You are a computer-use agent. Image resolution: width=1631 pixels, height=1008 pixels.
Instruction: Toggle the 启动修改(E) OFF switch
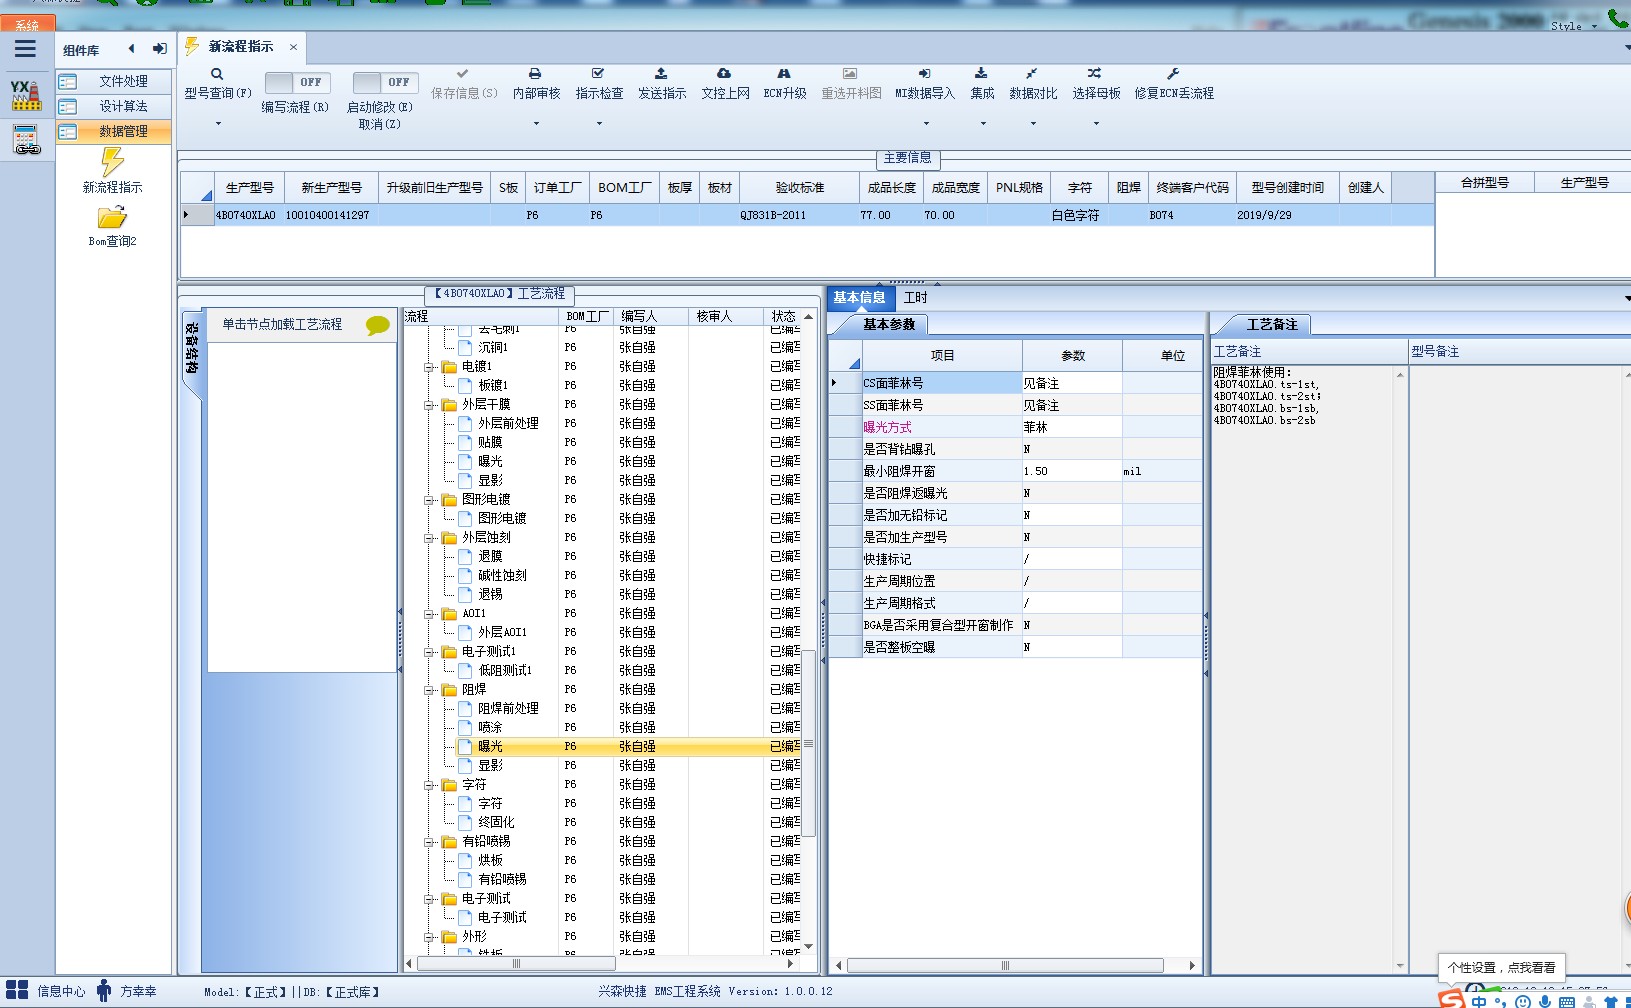point(385,82)
